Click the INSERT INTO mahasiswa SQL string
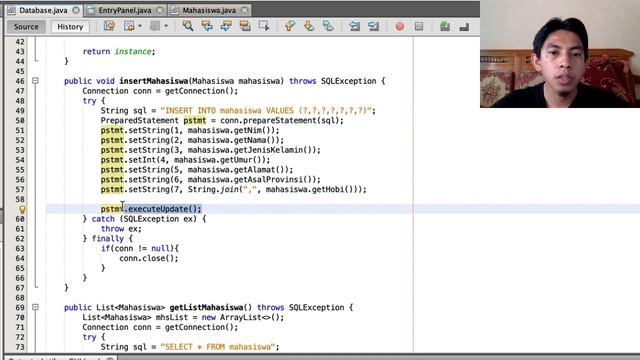This screenshot has height=360, width=640. pyautogui.click(x=266, y=111)
